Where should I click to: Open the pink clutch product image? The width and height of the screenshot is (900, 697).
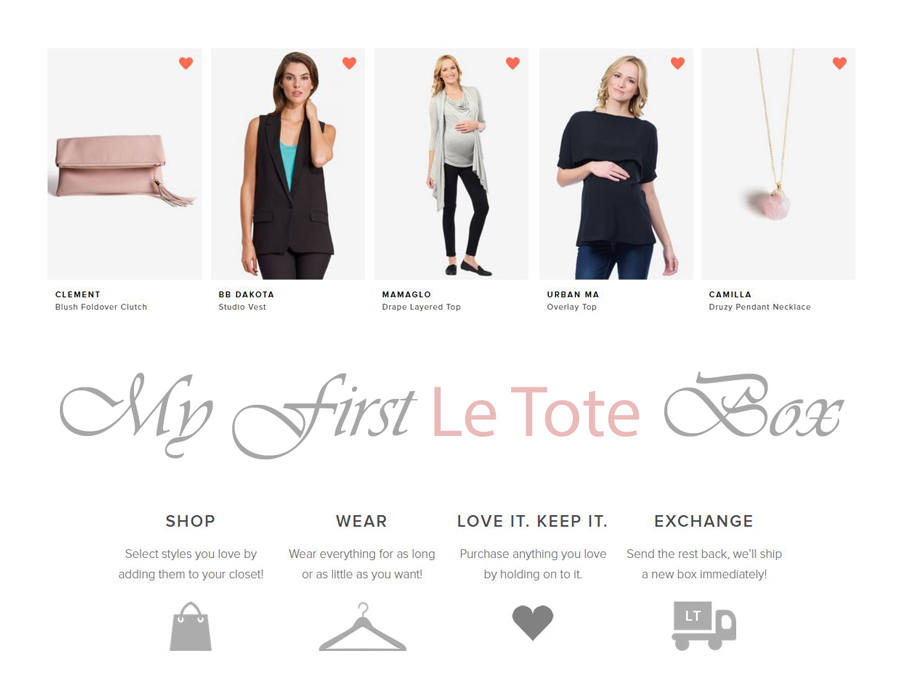click(x=125, y=164)
